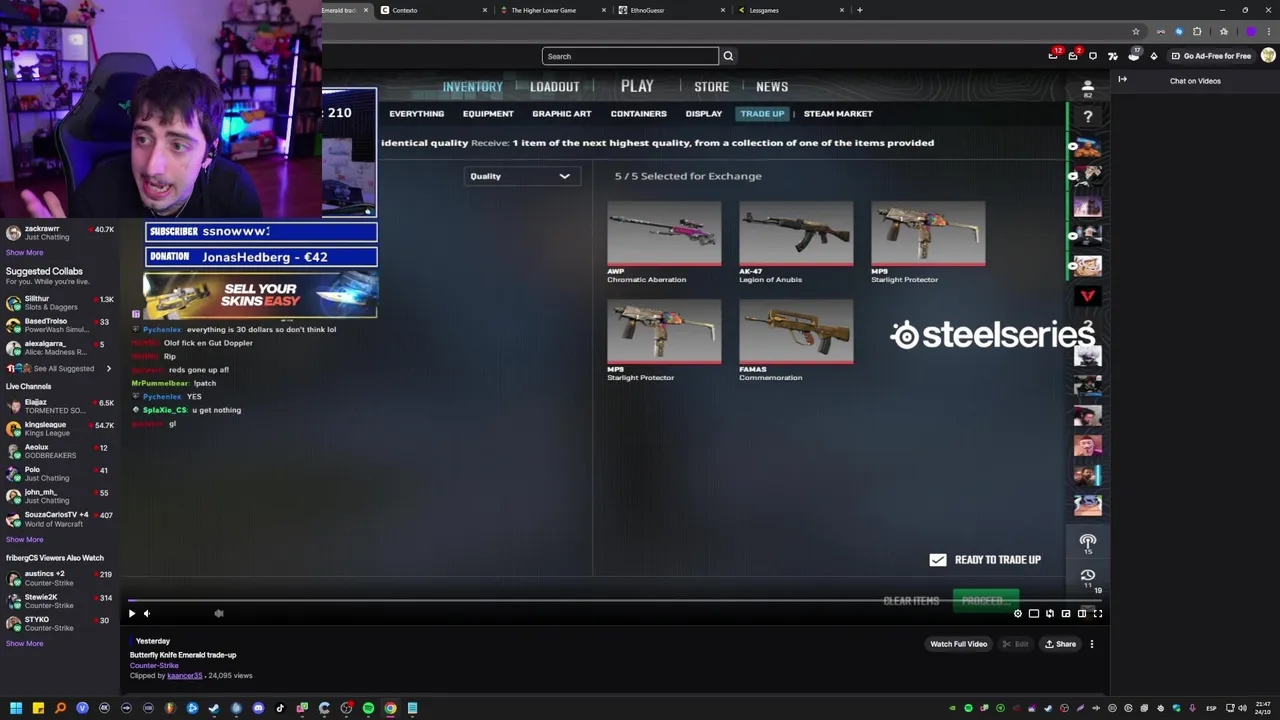Open clip player settings gear
The width and height of the screenshot is (1280, 720).
click(1018, 614)
